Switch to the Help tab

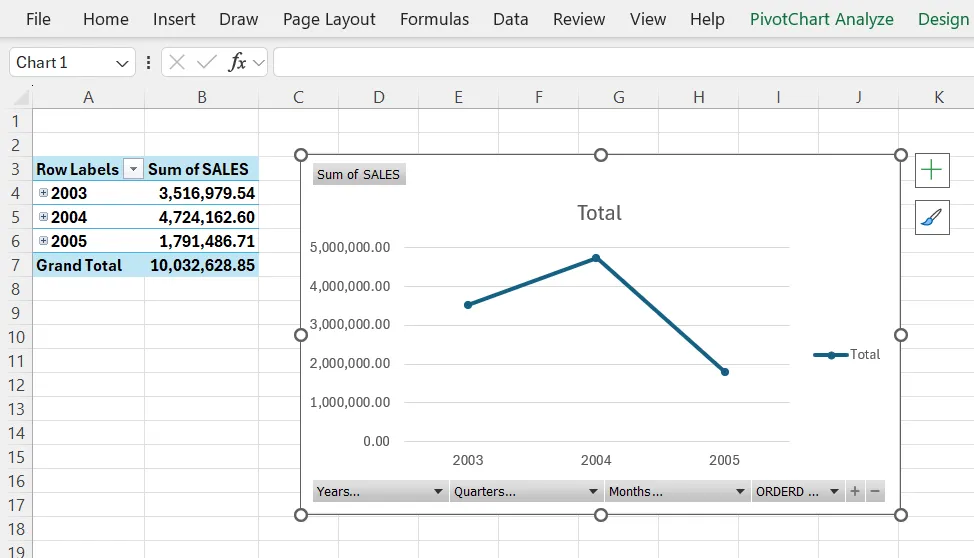click(707, 19)
